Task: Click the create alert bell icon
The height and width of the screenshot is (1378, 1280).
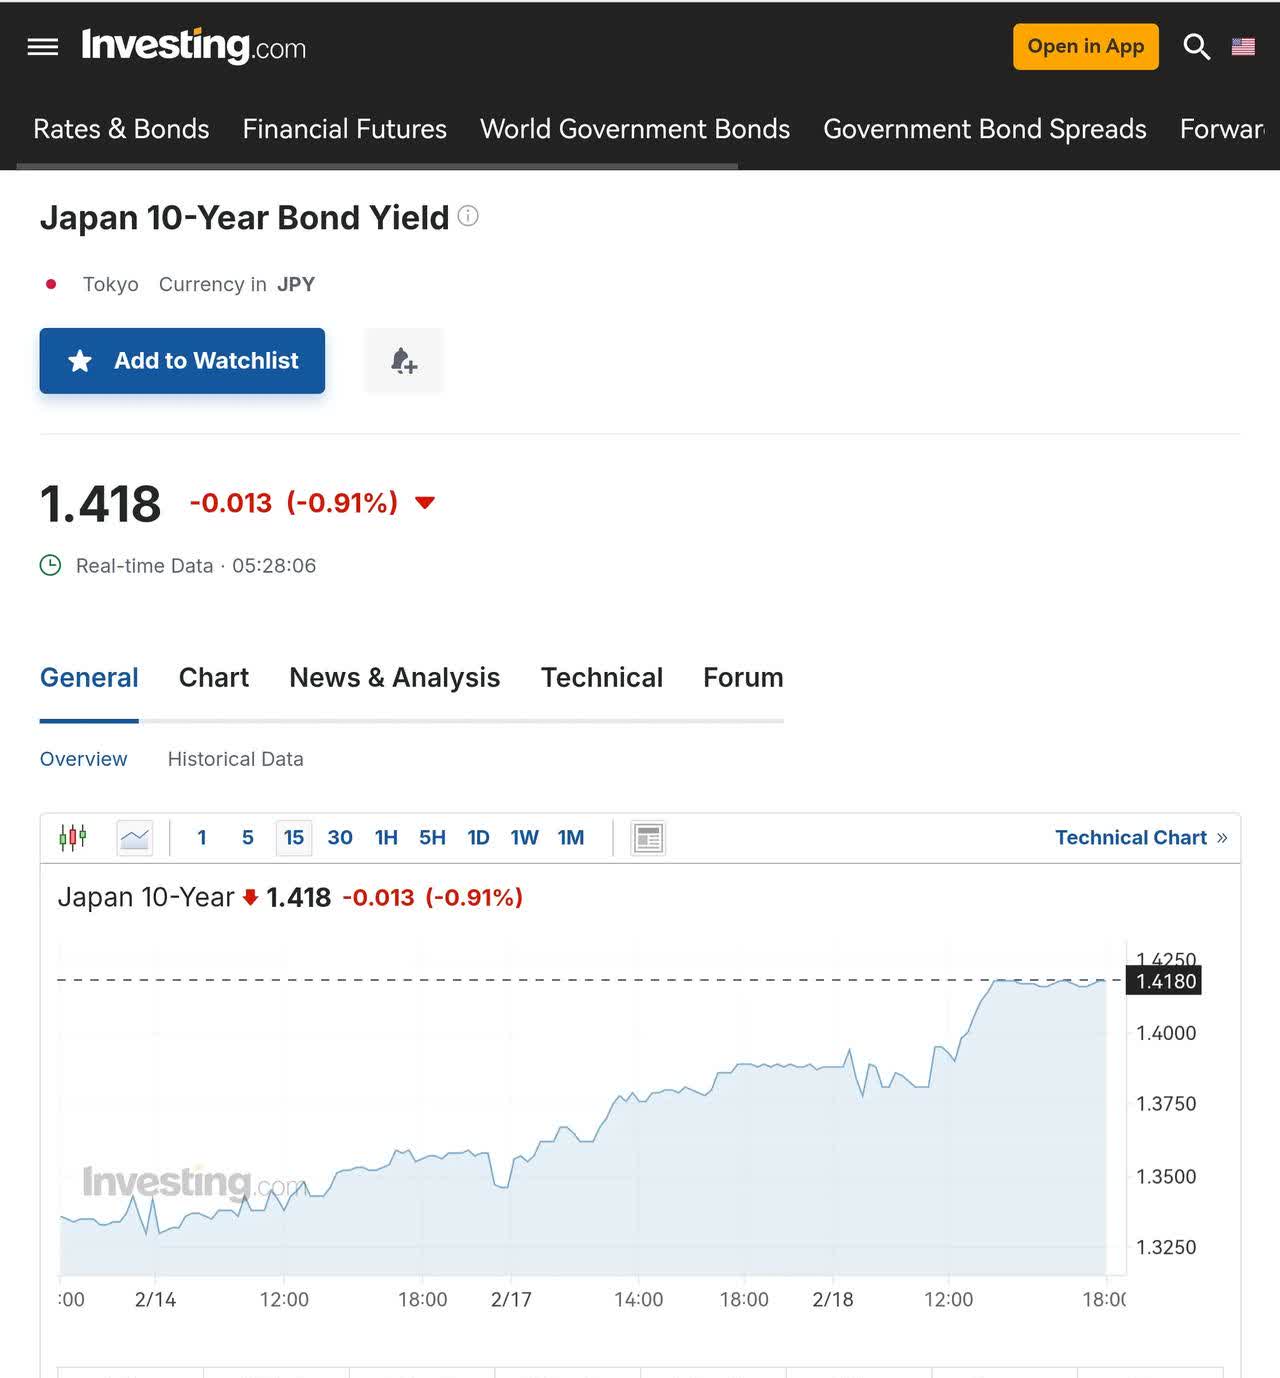Action: click(403, 361)
